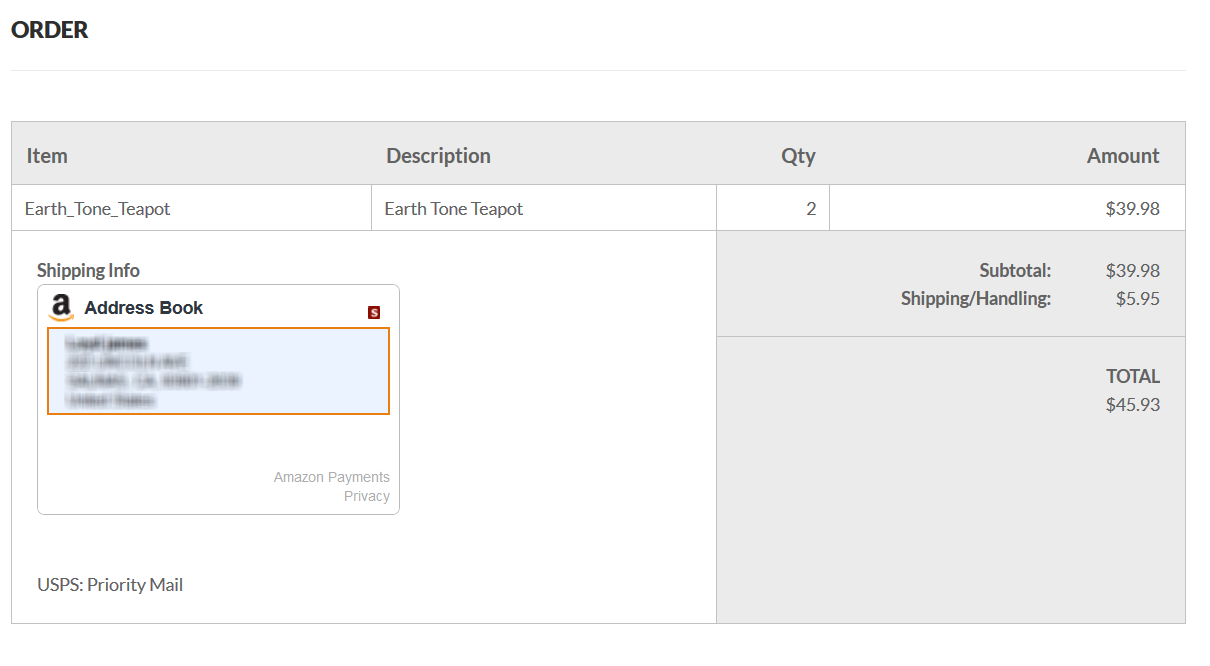This screenshot has height=666, width=1210.
Task: Click the Subtotal value $39.98
Action: (1133, 270)
